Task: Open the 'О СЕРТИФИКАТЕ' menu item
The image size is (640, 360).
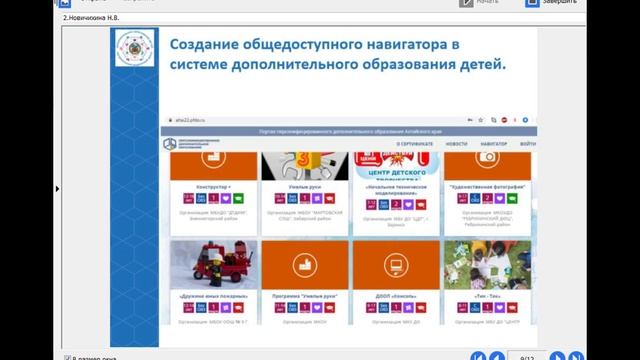Action: coord(415,144)
